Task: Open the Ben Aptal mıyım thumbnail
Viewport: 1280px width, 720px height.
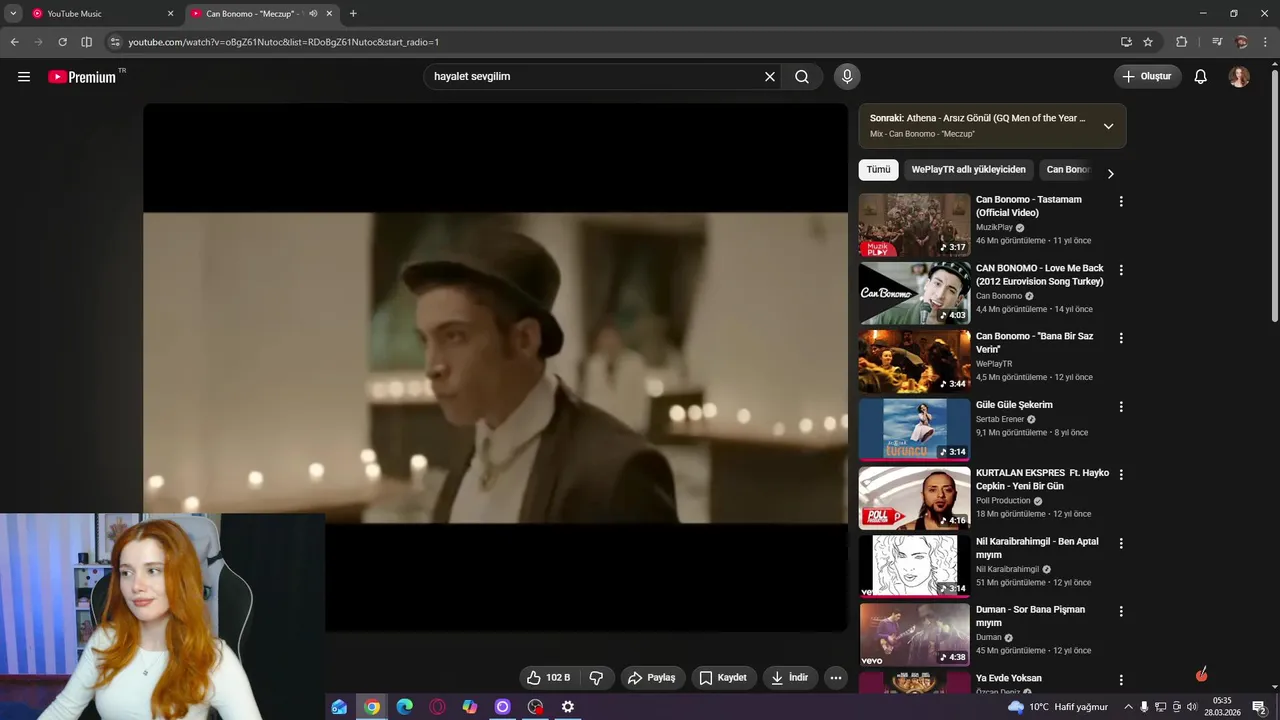Action: coord(914,567)
